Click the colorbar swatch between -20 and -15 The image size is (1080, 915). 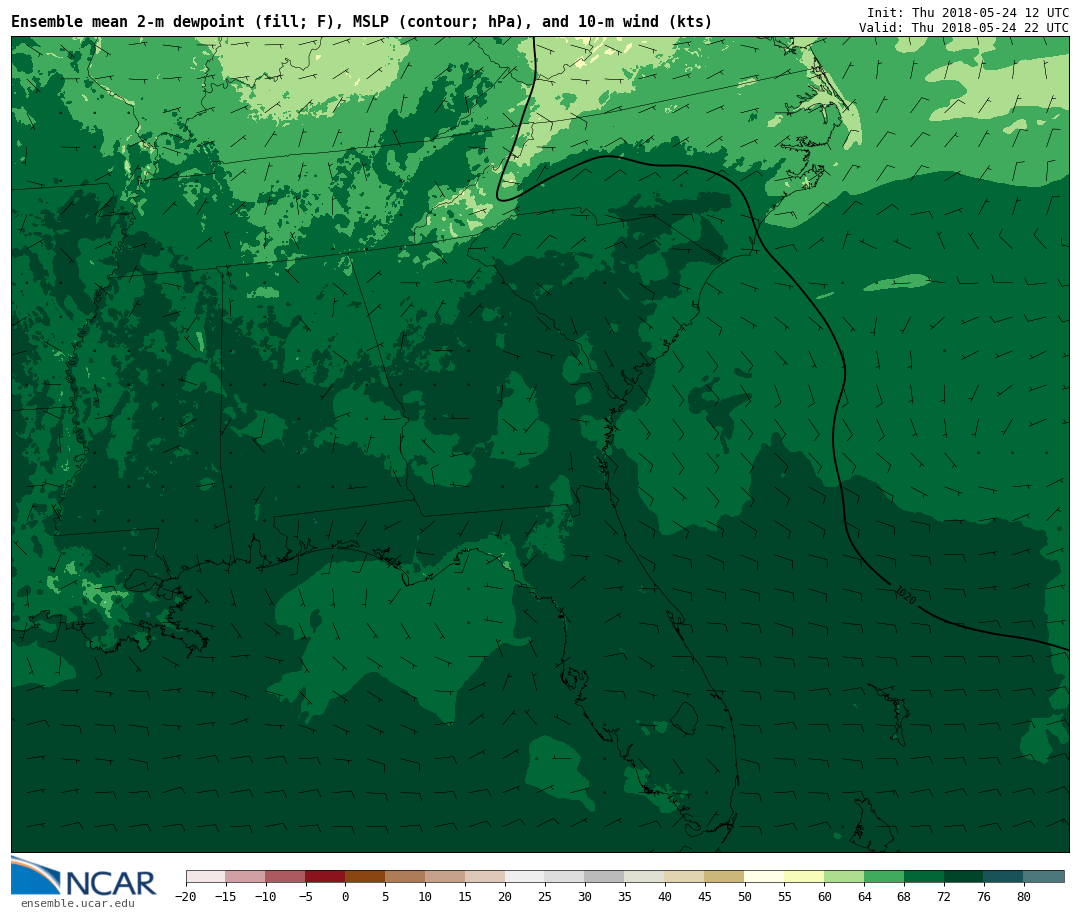tap(205, 877)
